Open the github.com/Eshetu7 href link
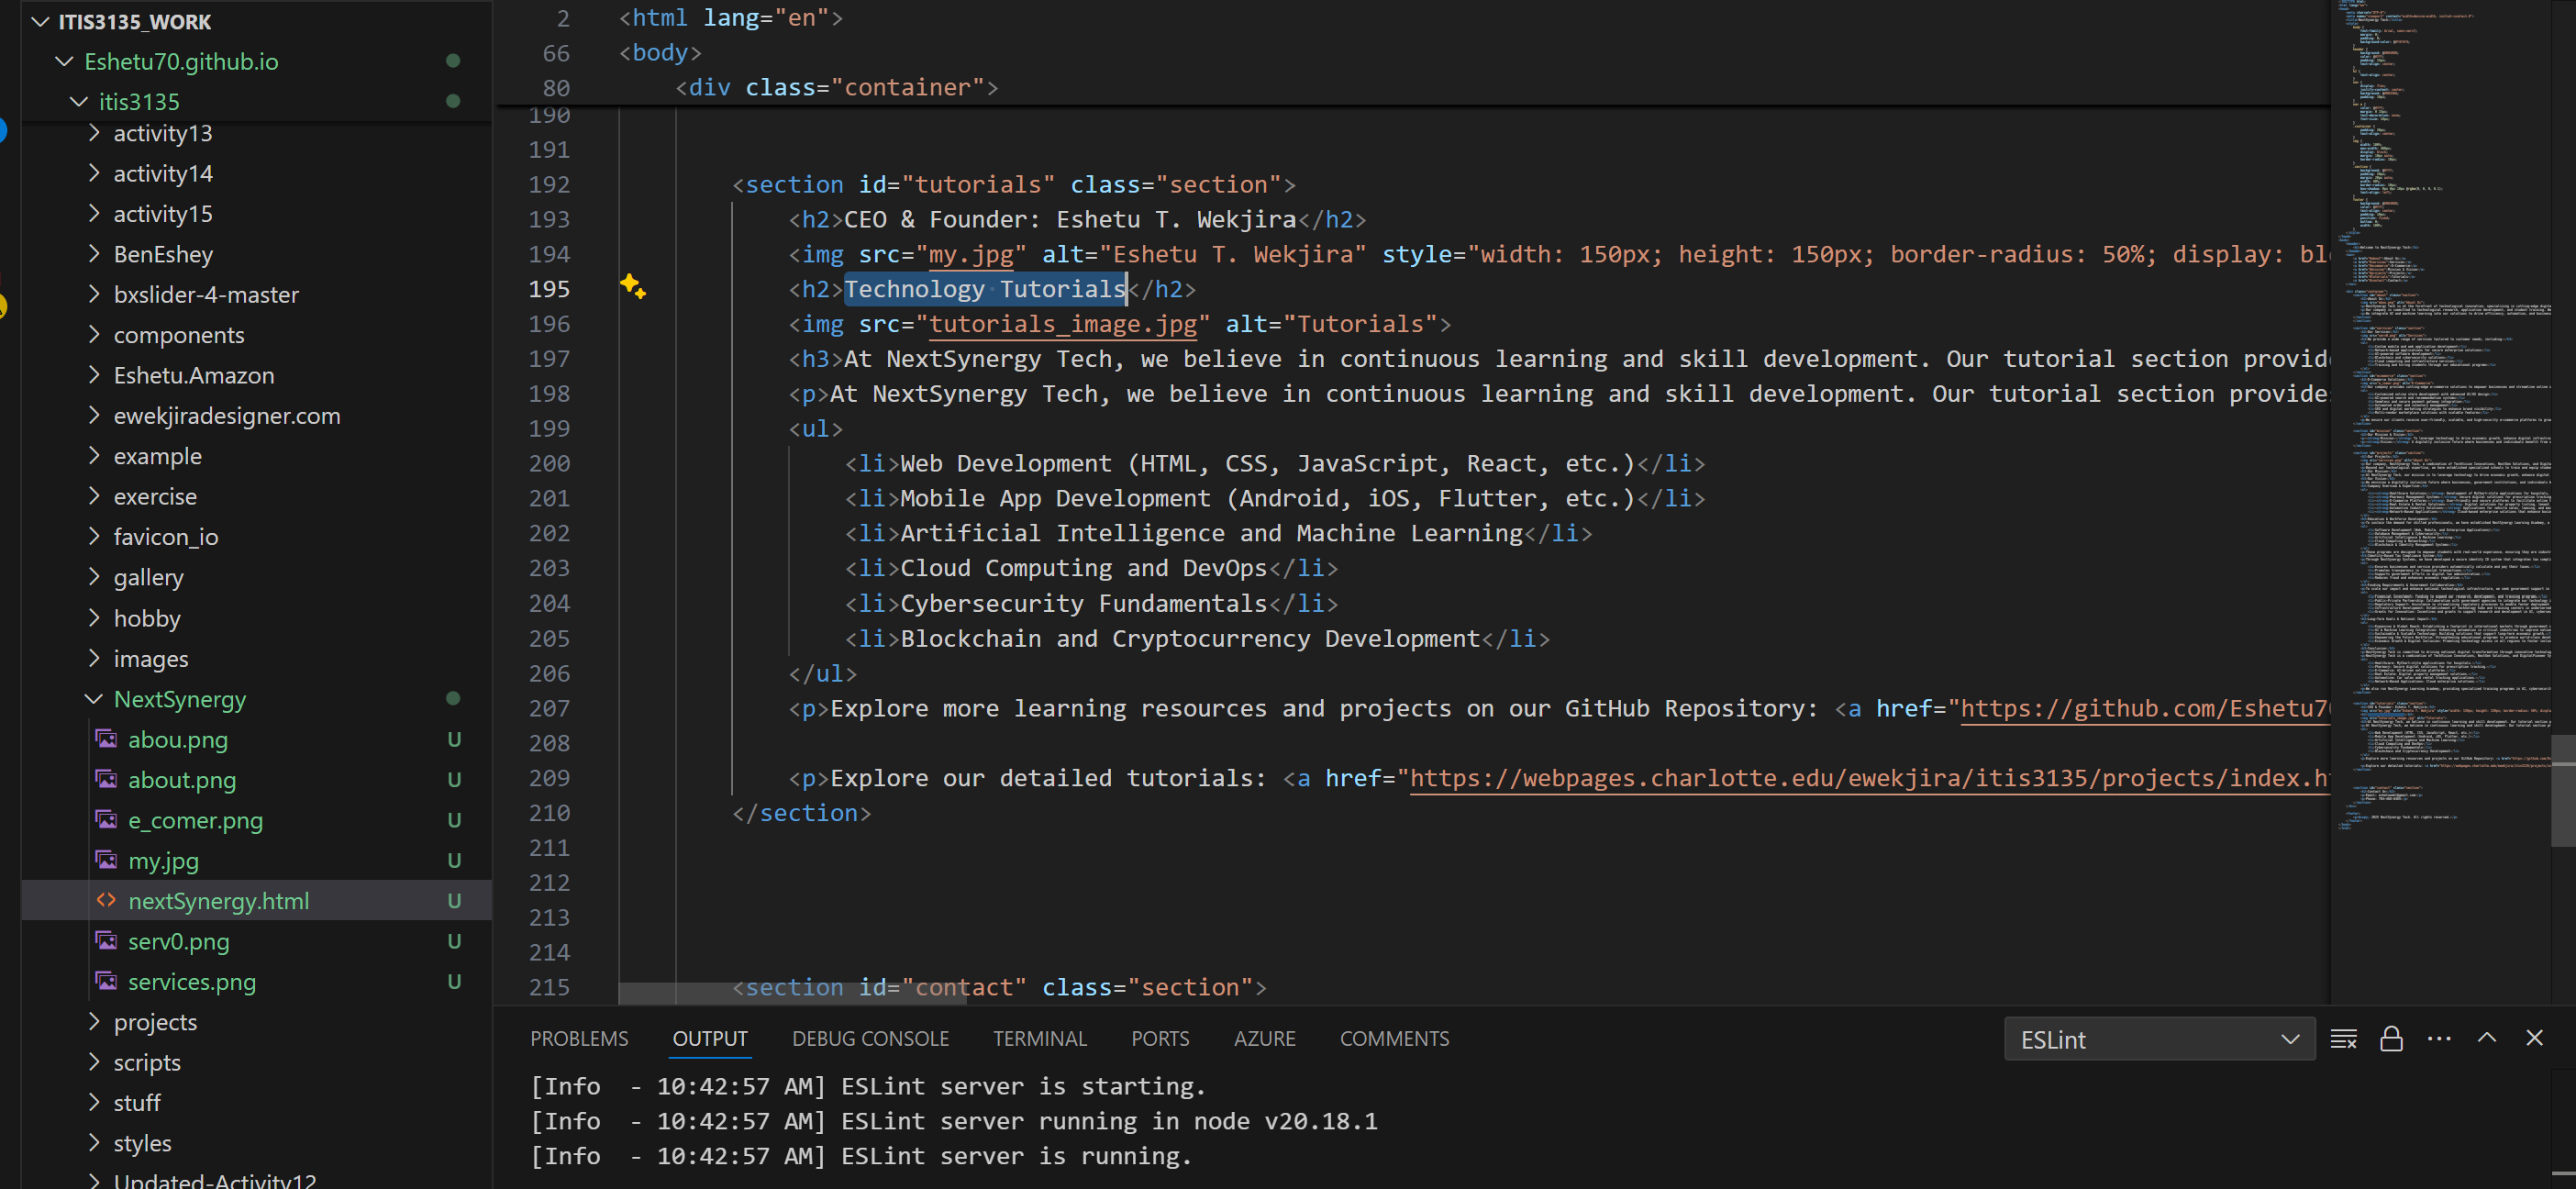The width and height of the screenshot is (2576, 1189). 2145,708
